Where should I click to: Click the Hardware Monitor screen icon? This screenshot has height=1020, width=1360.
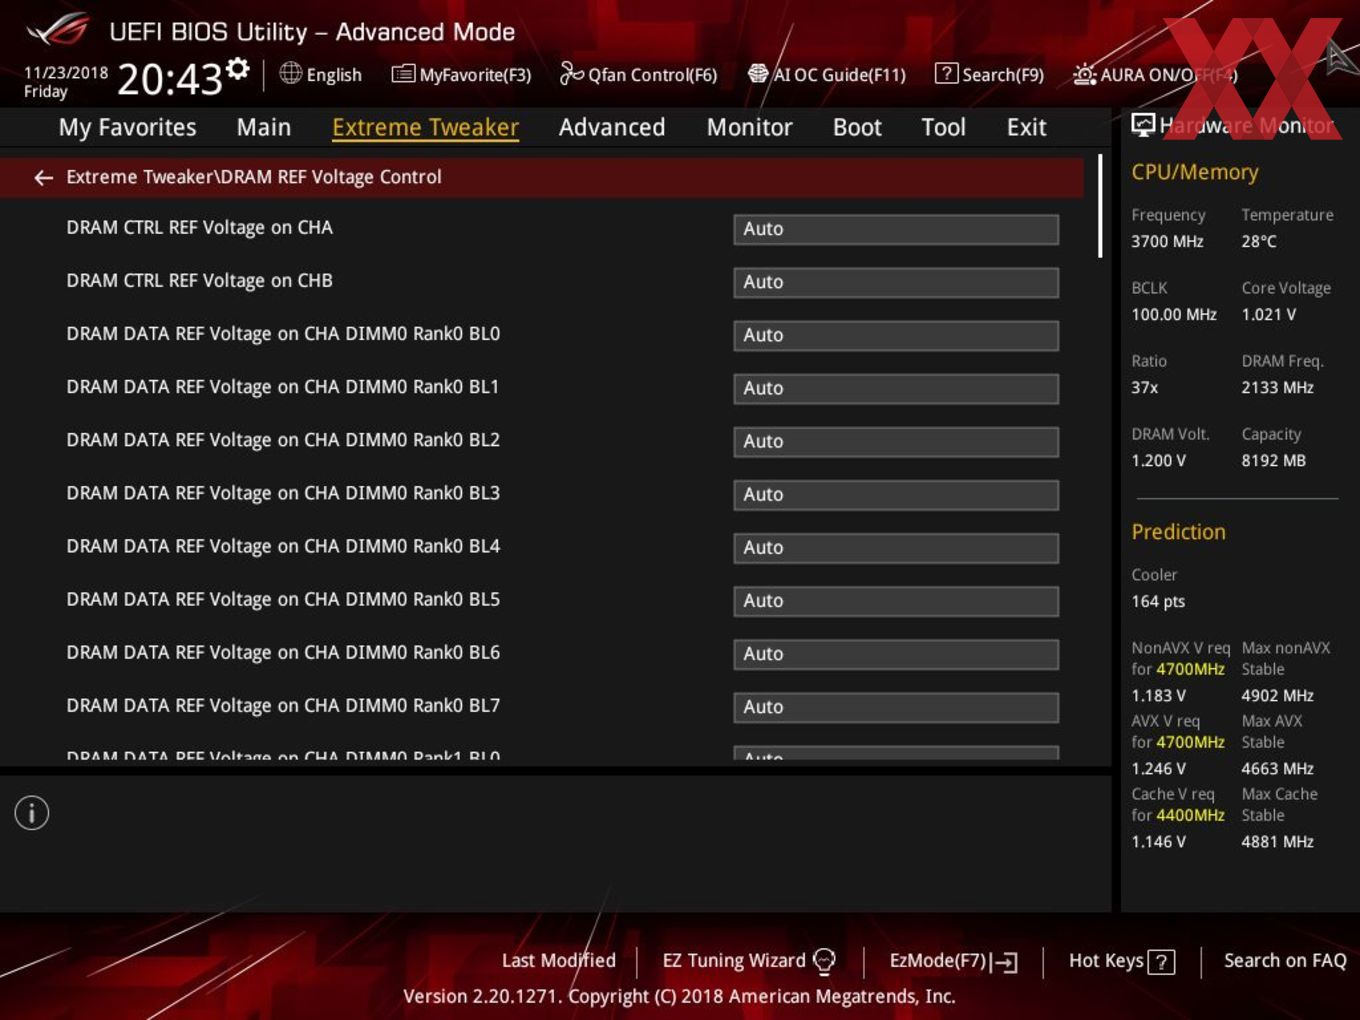point(1143,124)
